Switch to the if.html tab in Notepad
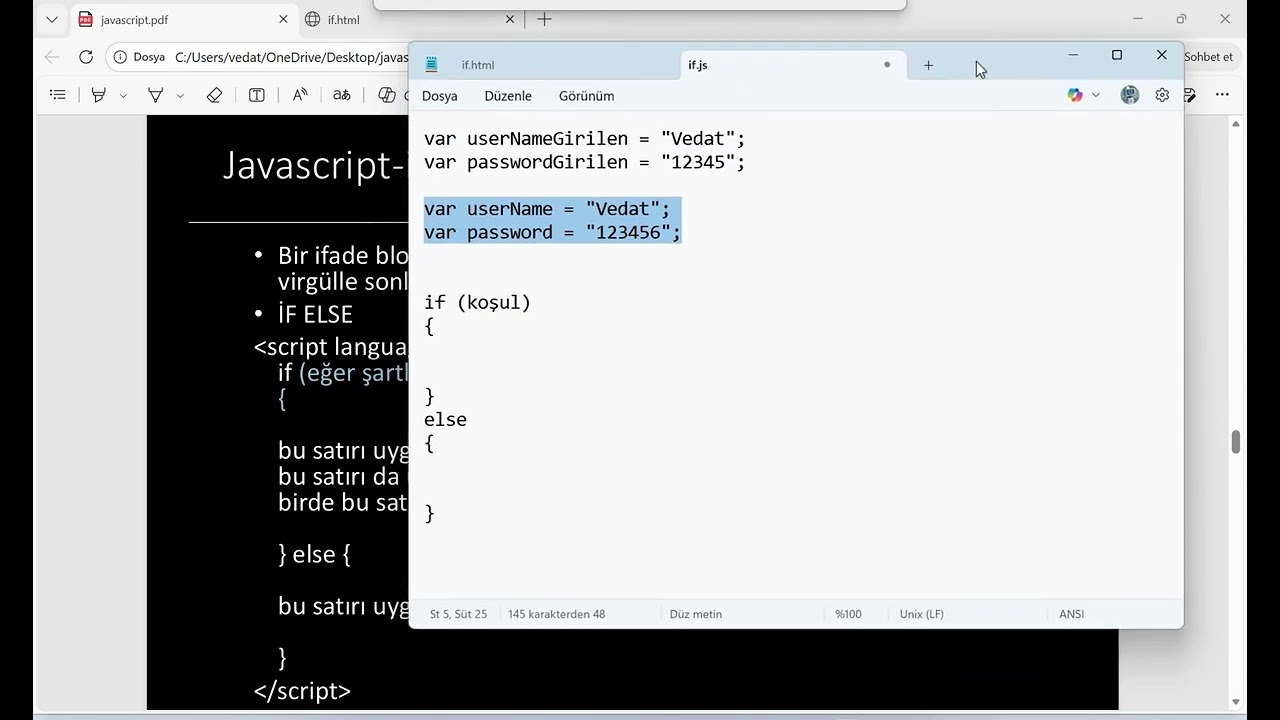This screenshot has height=720, width=1280. coord(478,65)
